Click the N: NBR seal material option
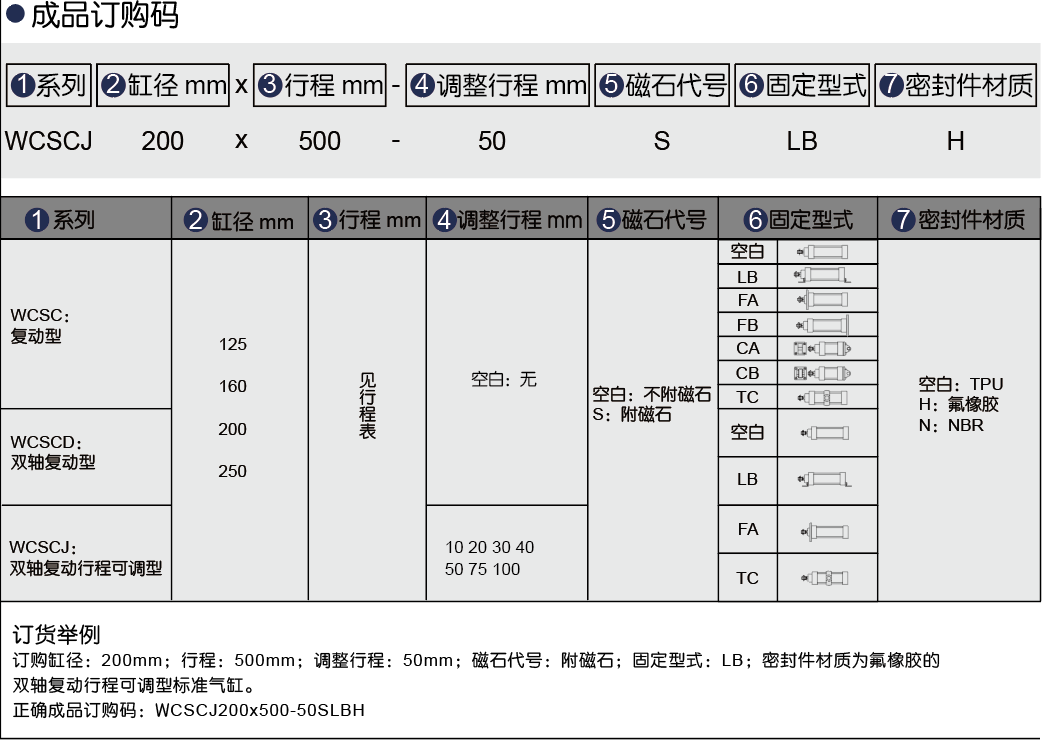 (x=951, y=425)
